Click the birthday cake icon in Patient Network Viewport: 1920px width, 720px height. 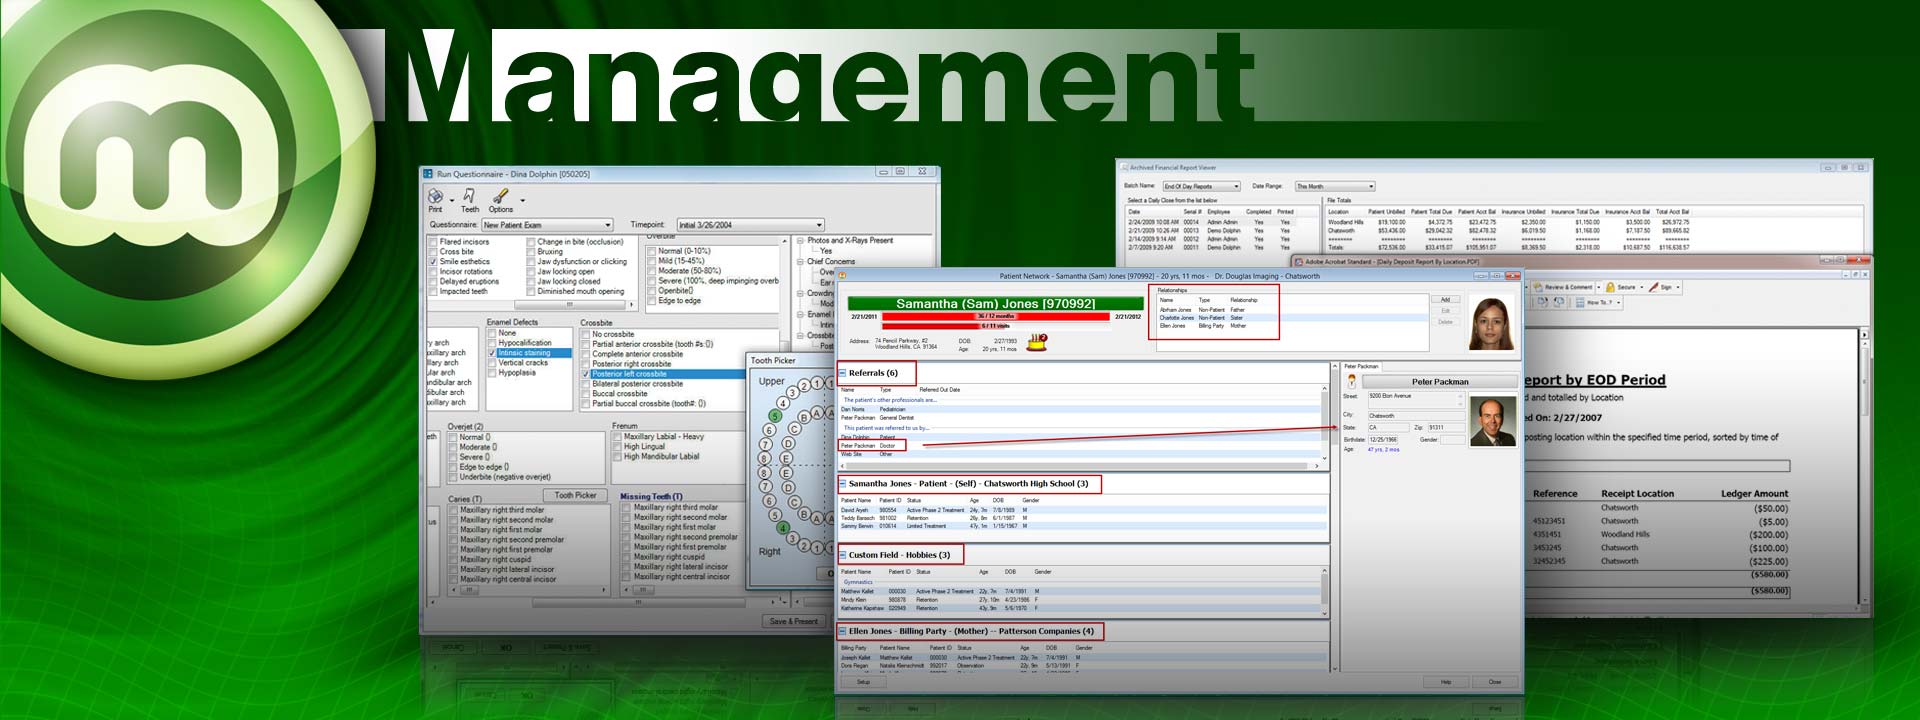[x=1037, y=342]
